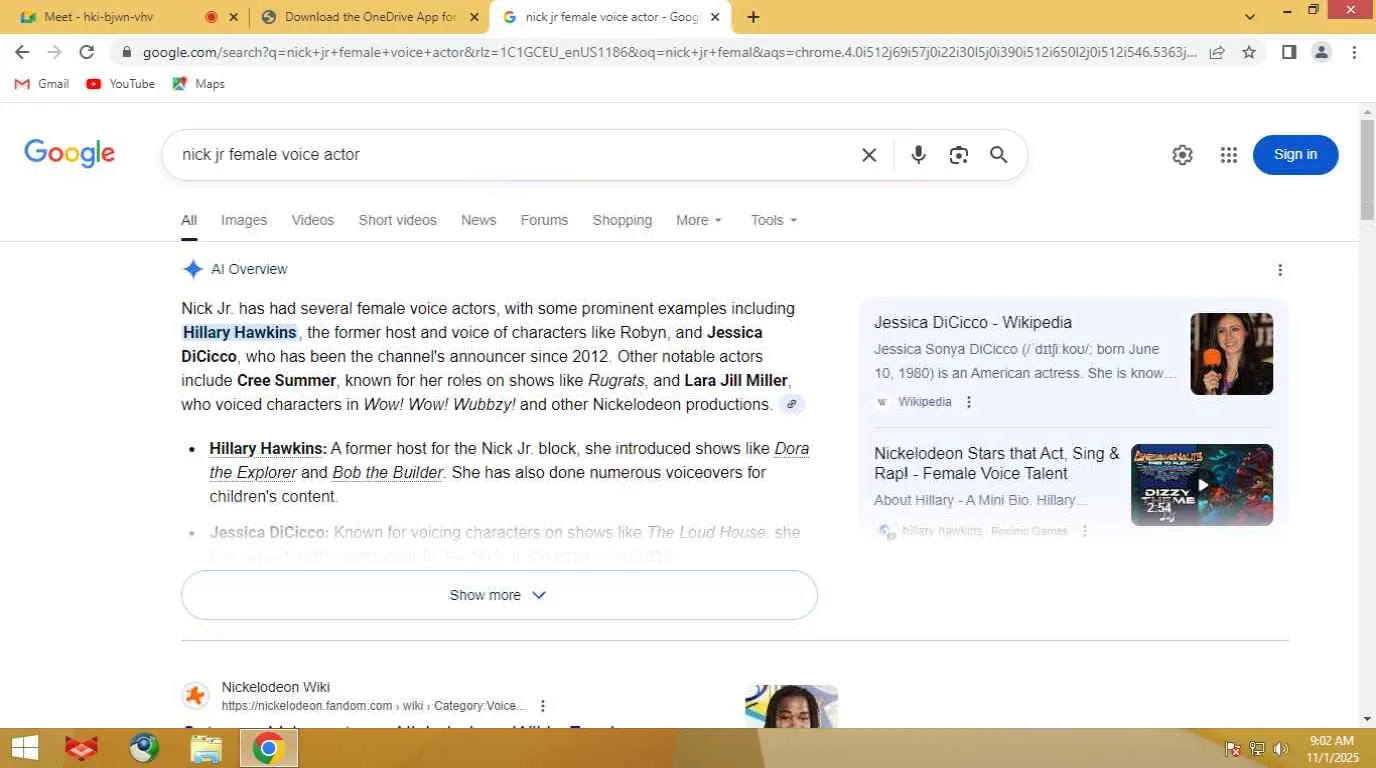
Task: Start a voice search with the microphone
Action: 918,155
